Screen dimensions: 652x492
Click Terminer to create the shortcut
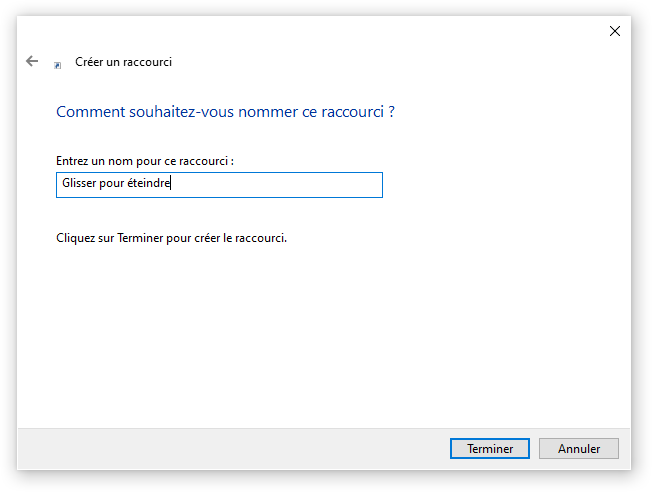click(489, 448)
